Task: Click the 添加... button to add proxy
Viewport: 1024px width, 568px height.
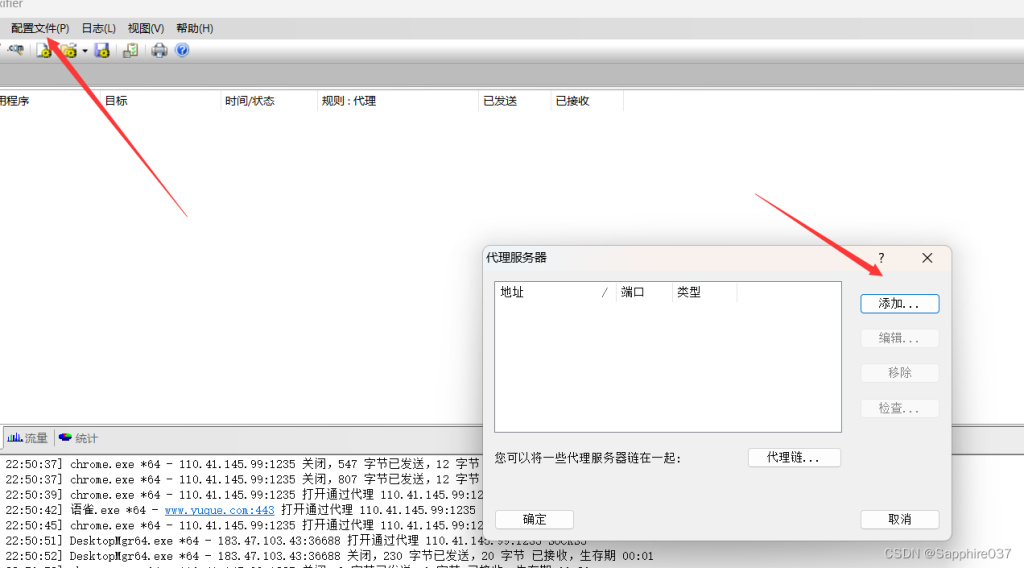Action: pyautogui.click(x=899, y=303)
